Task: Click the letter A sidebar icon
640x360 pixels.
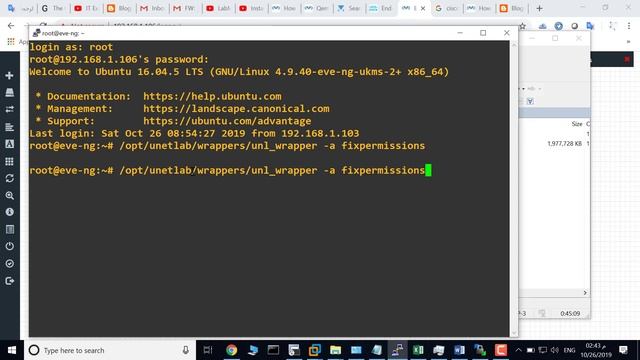Action: (9, 144)
